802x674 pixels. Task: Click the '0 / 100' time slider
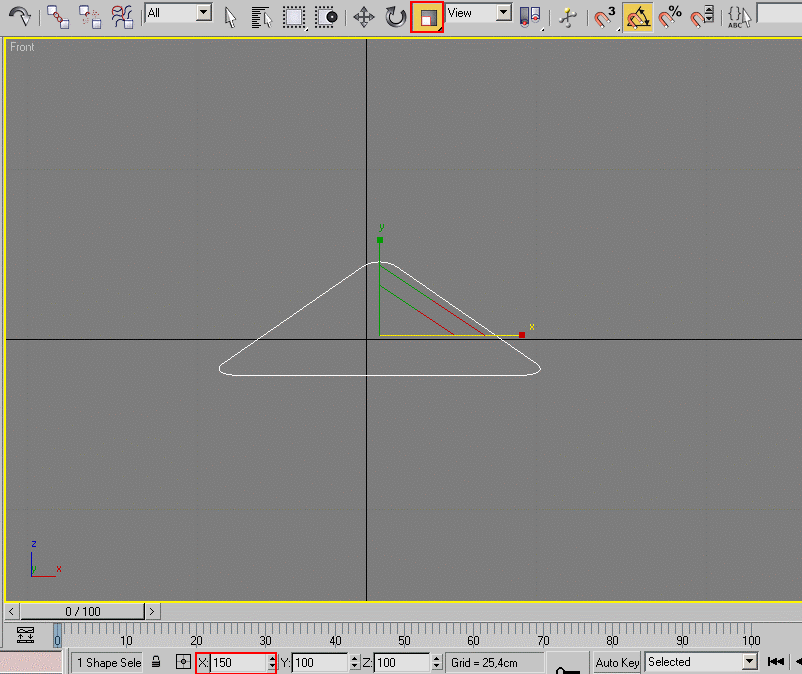(83, 611)
